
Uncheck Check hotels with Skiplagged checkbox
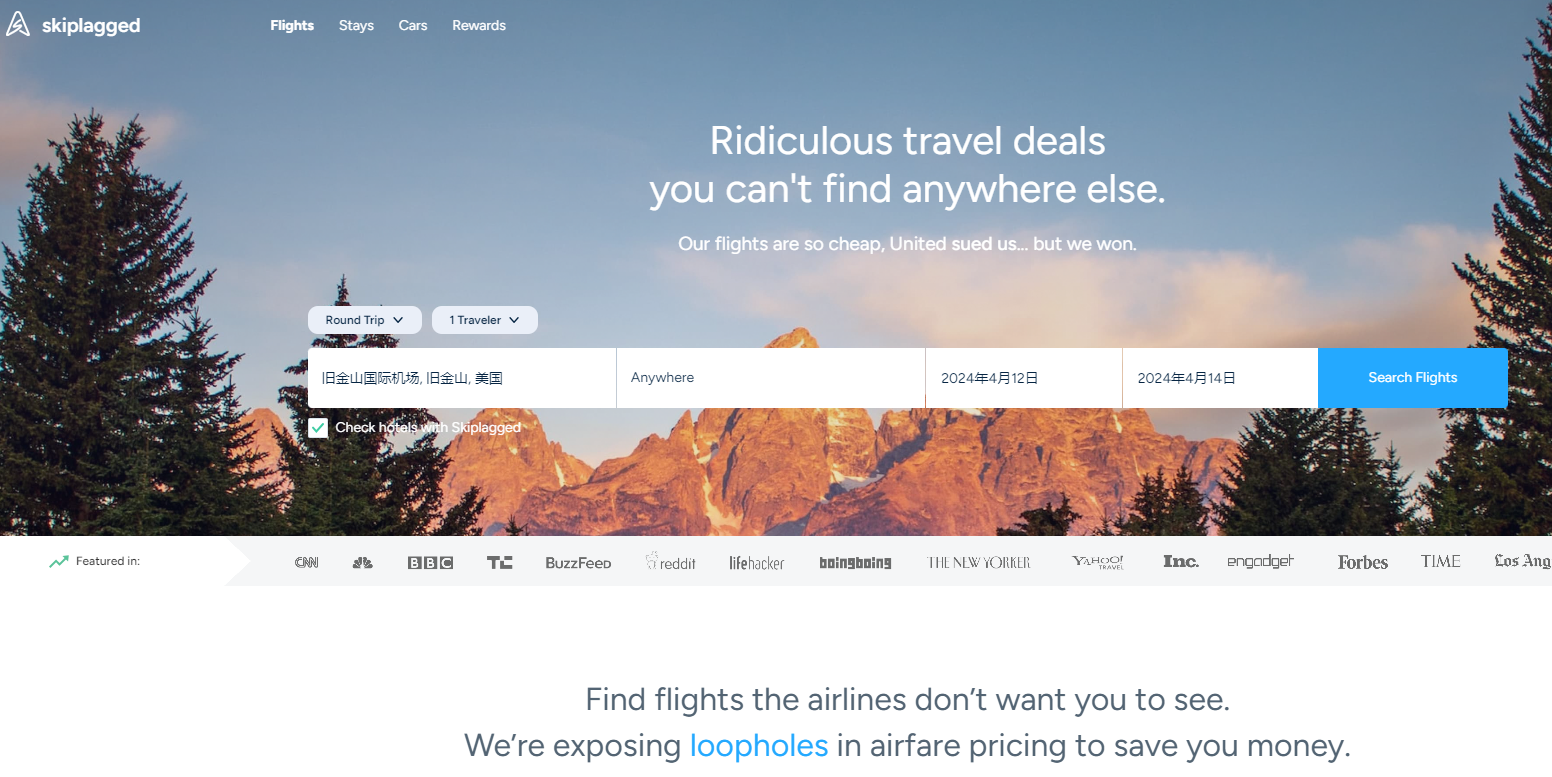tap(318, 428)
